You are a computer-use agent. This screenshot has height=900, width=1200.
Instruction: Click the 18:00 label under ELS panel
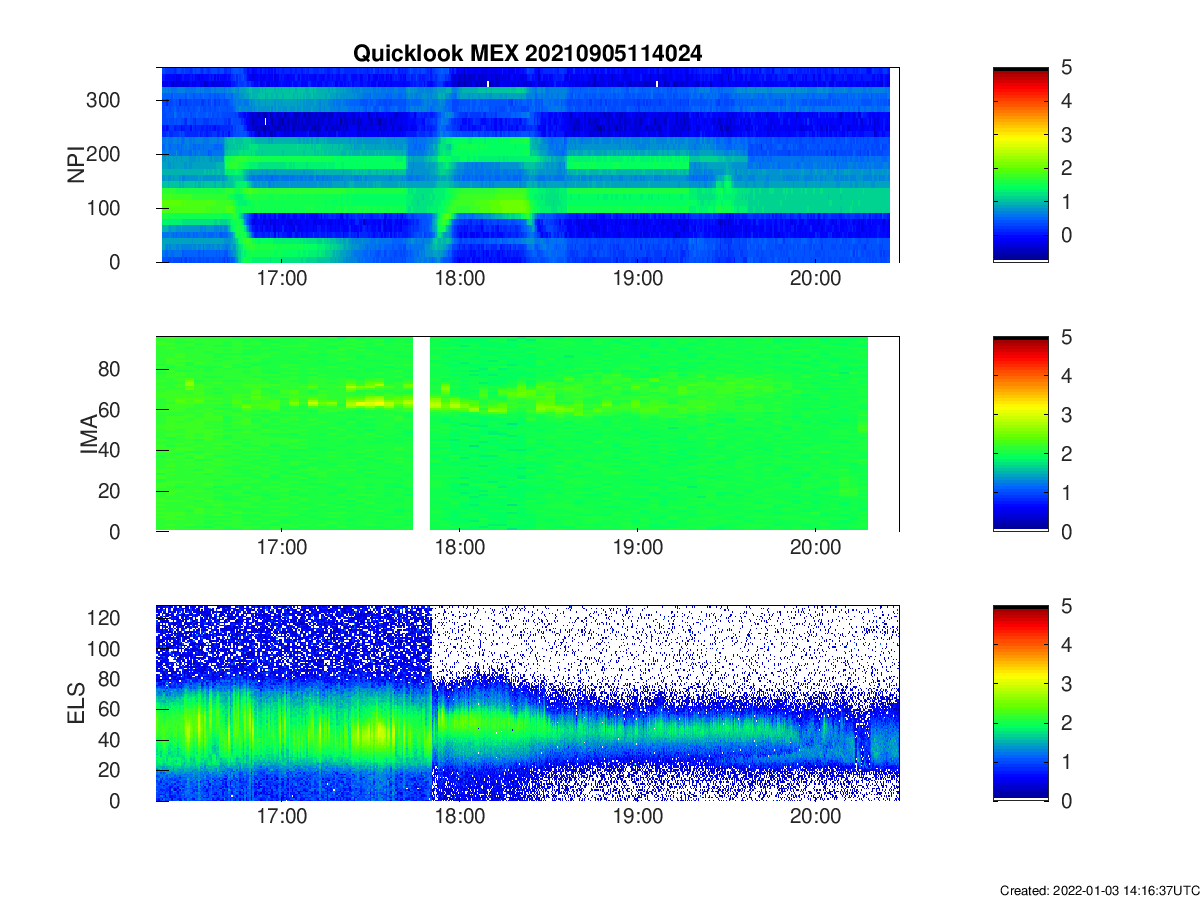click(x=459, y=817)
